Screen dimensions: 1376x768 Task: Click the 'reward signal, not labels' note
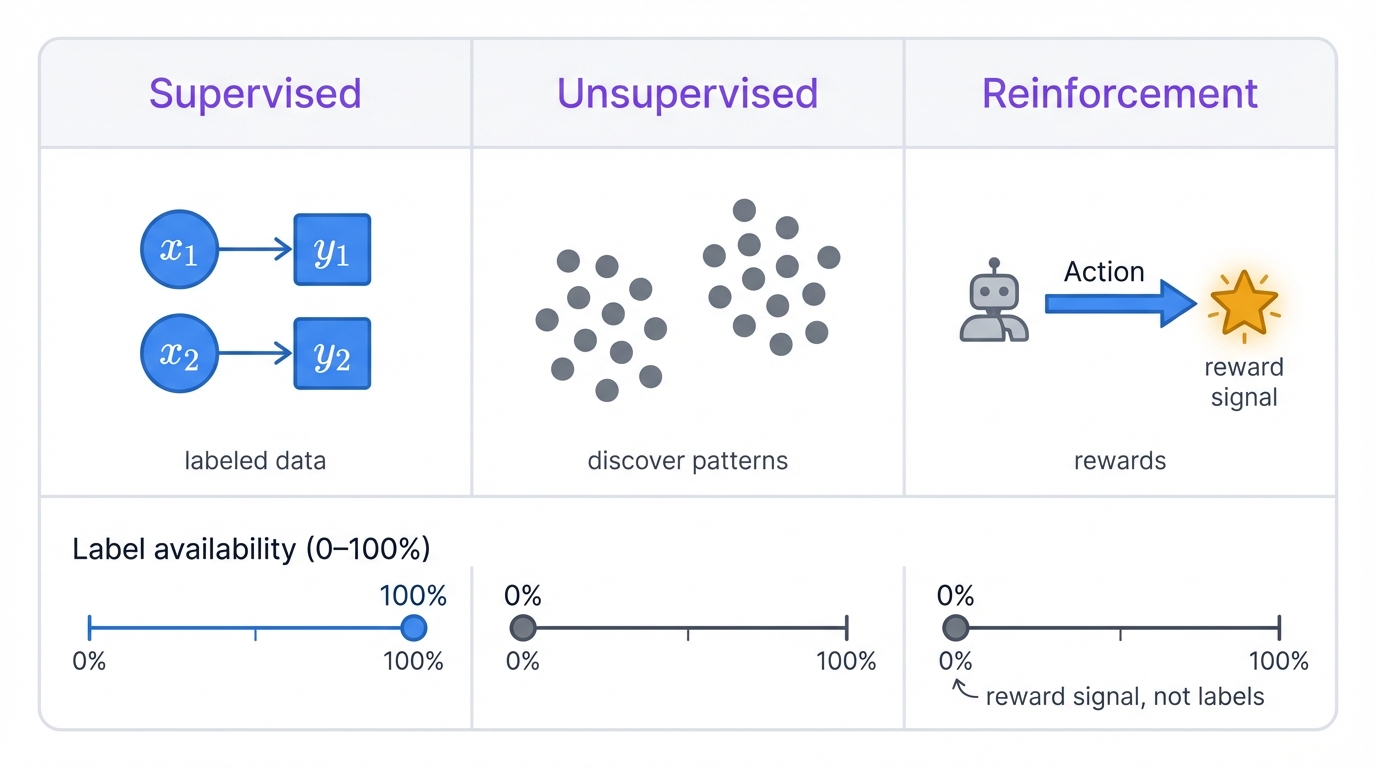tap(1125, 697)
